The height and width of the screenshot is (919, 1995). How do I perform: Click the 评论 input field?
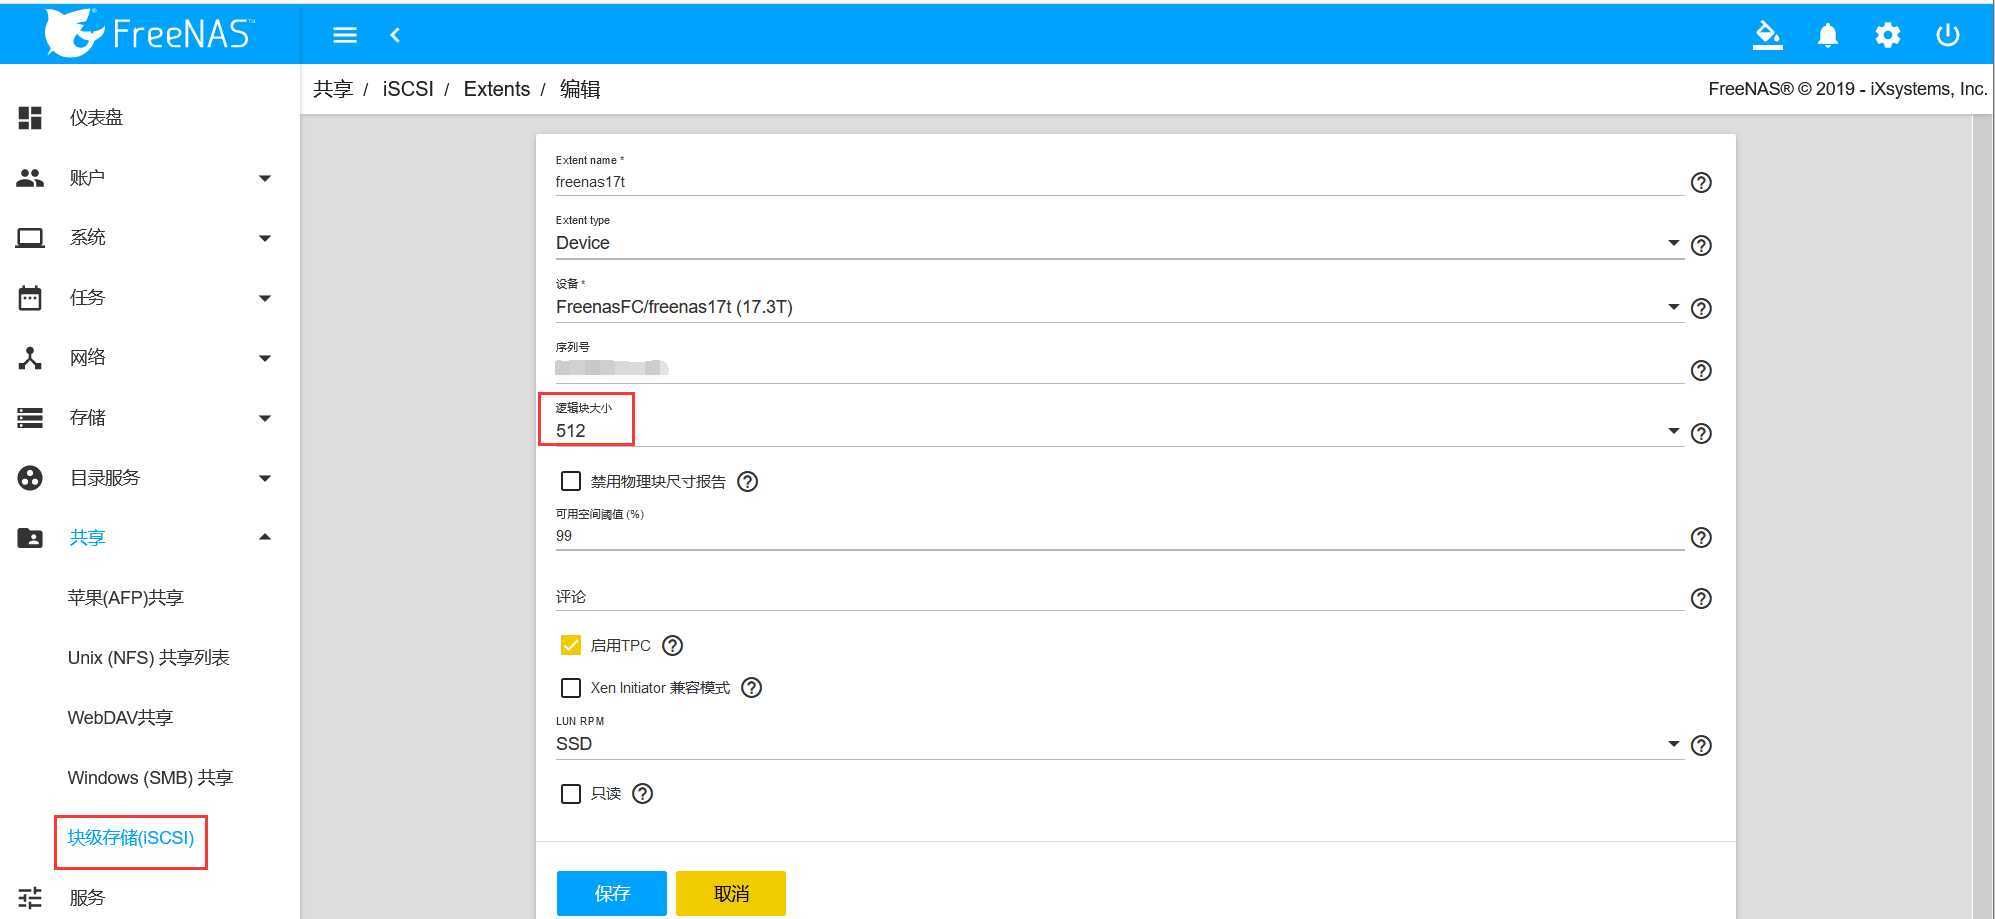[1118, 597]
